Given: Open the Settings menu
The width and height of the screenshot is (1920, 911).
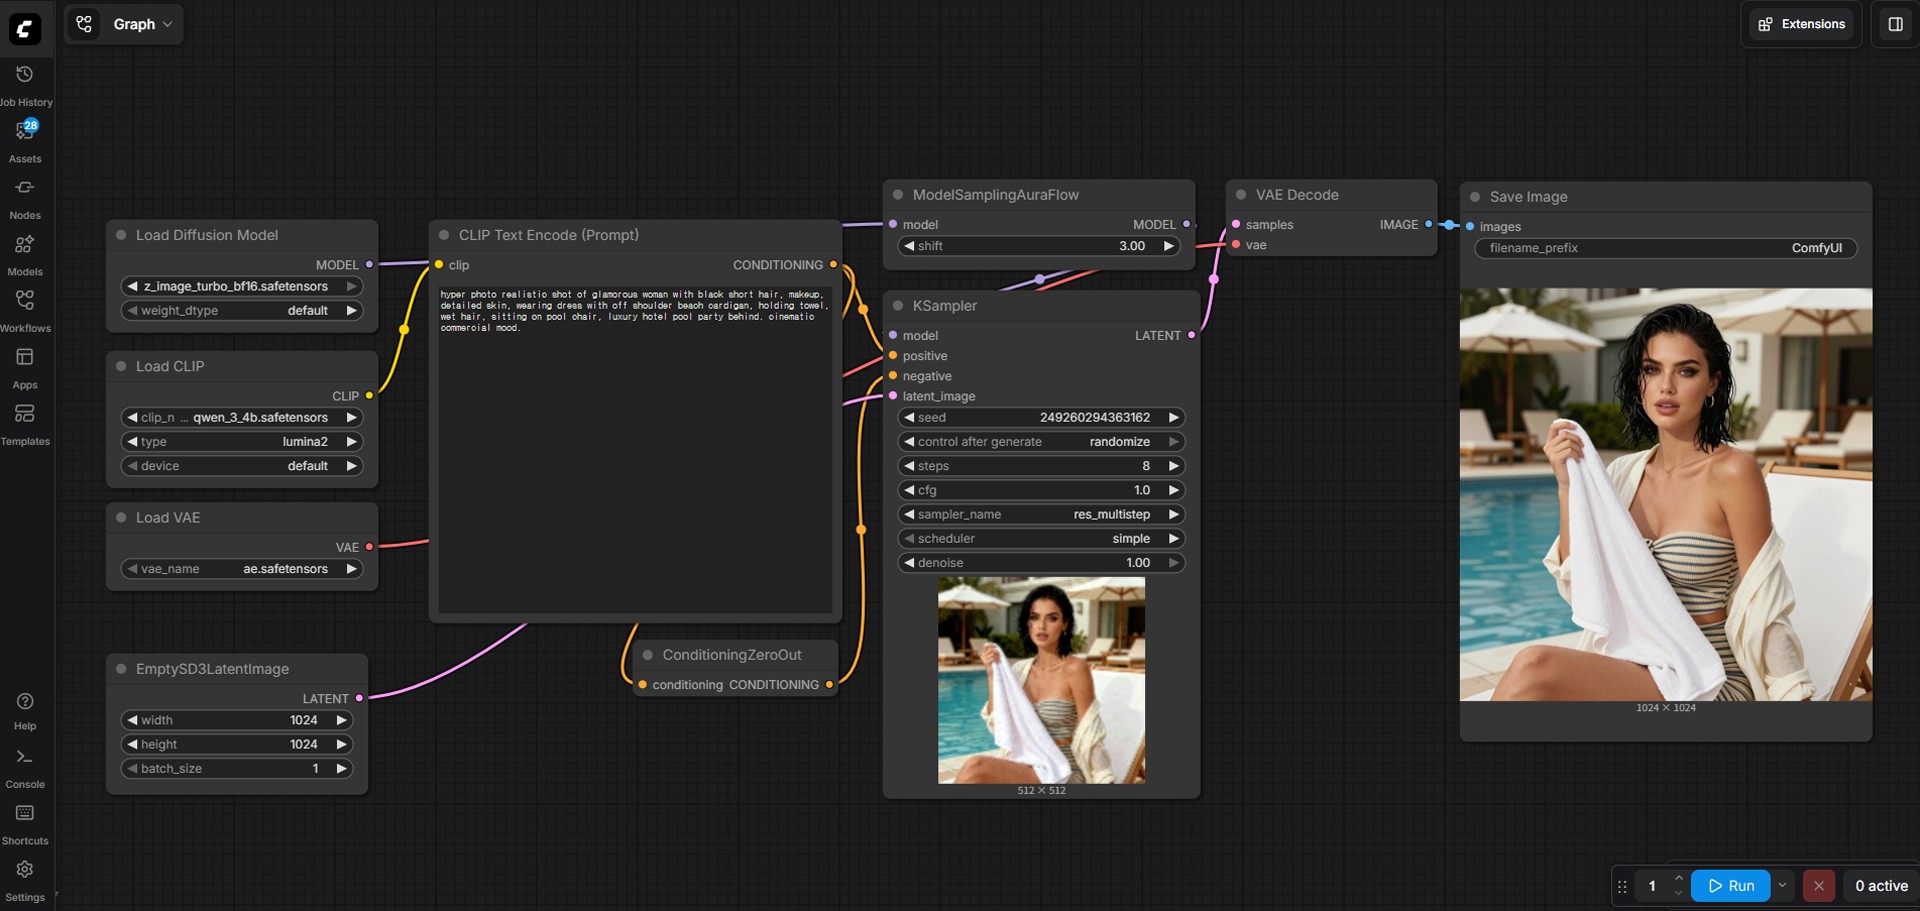Looking at the screenshot, I should point(25,871).
